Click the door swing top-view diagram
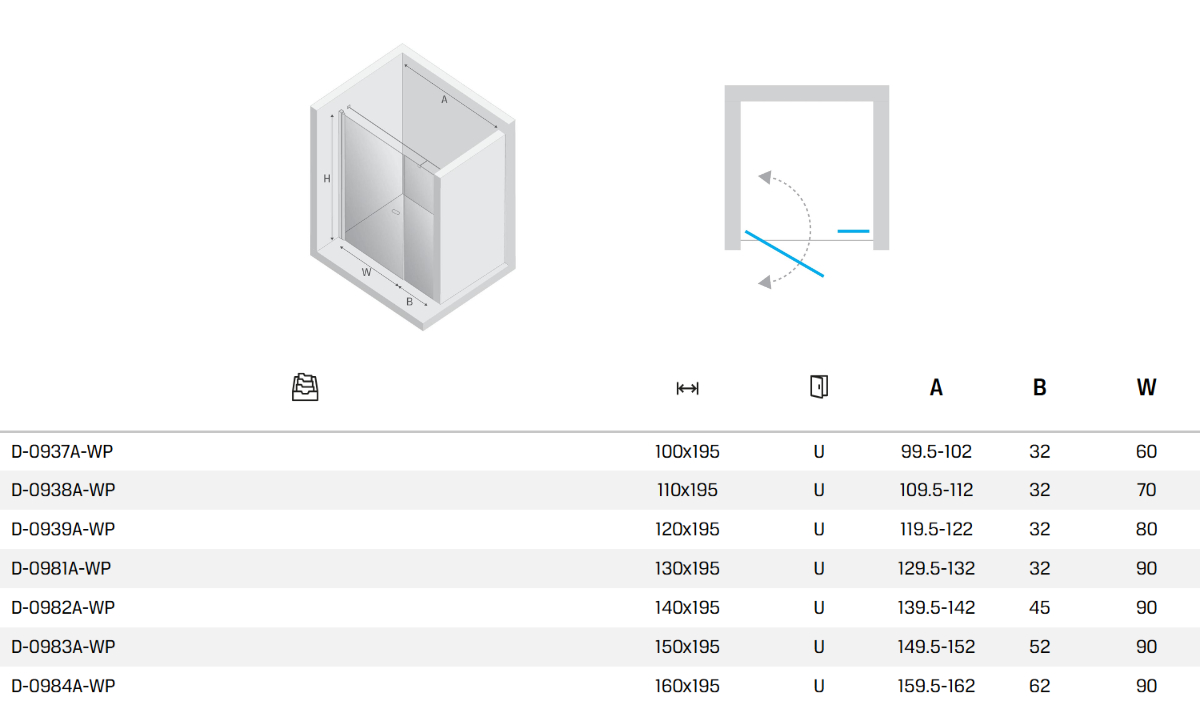Screen dimensions: 1200x709 (806, 187)
